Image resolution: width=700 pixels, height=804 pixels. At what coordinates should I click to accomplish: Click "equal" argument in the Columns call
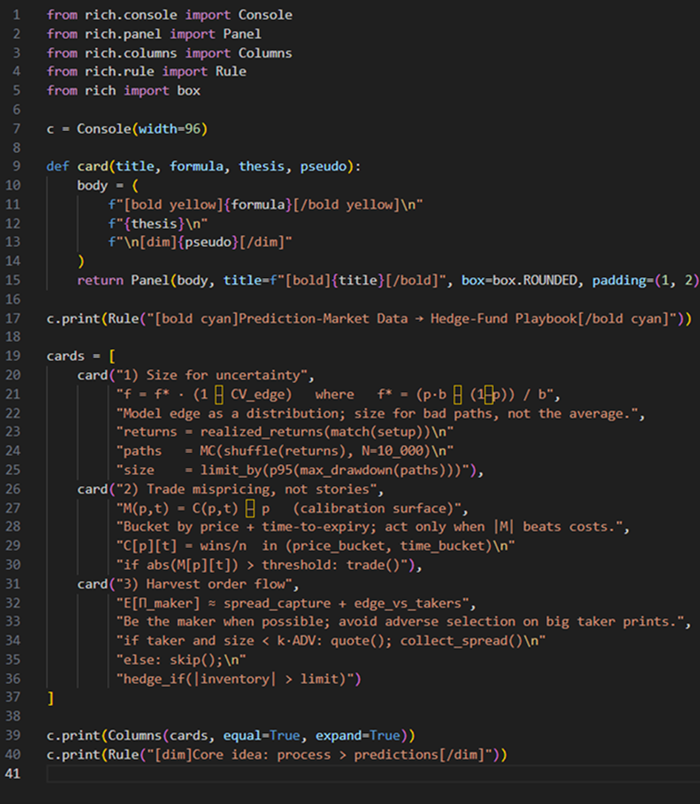tap(242, 736)
